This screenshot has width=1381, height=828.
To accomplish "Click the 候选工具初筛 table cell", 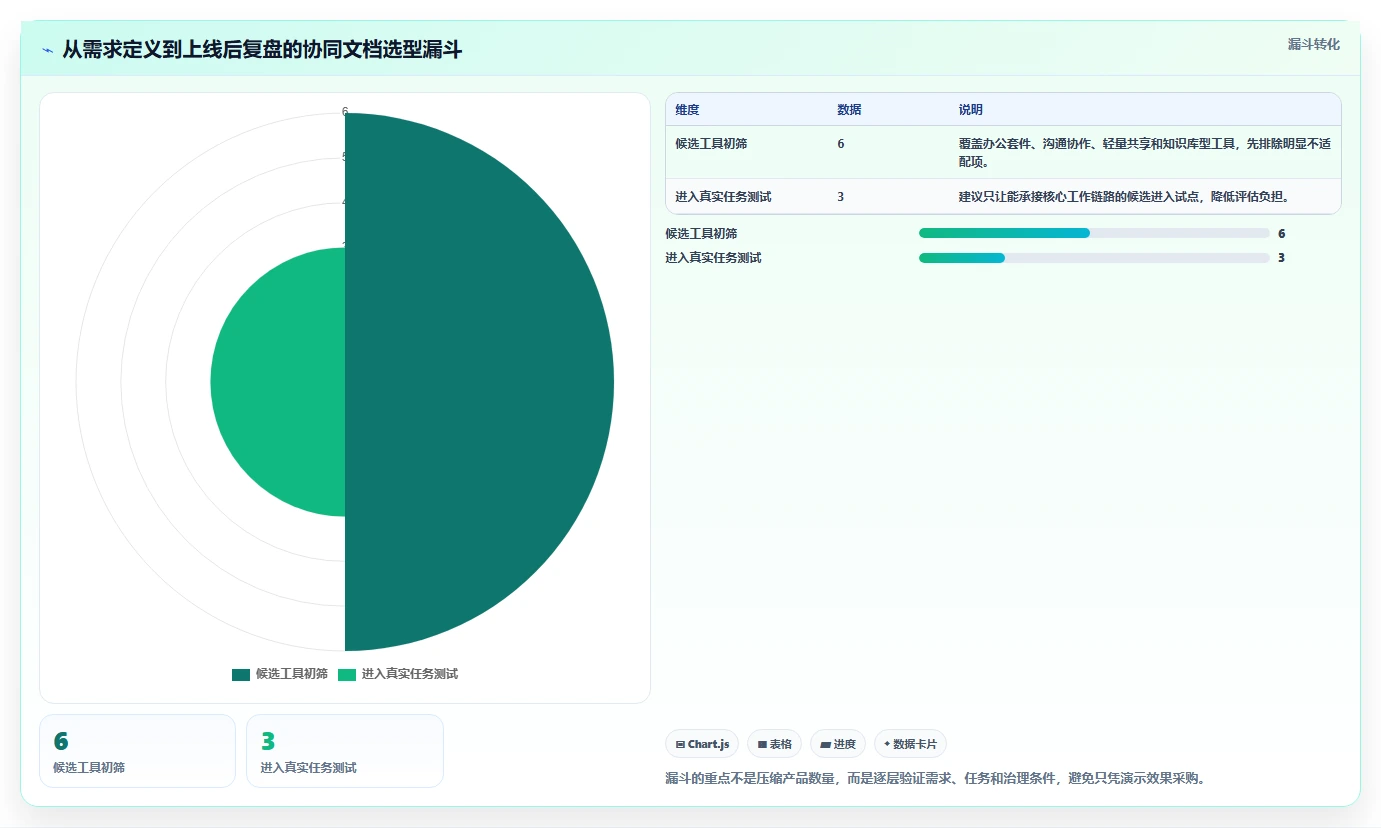I will (711, 144).
